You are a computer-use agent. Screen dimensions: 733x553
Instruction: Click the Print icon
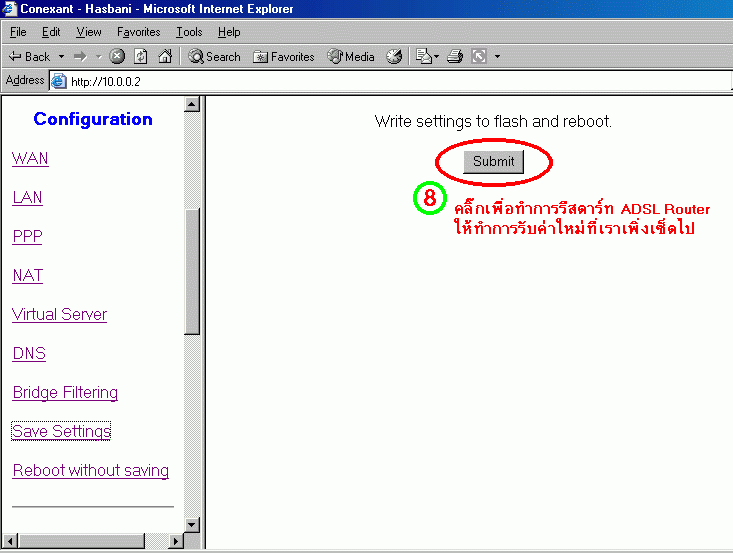455,57
